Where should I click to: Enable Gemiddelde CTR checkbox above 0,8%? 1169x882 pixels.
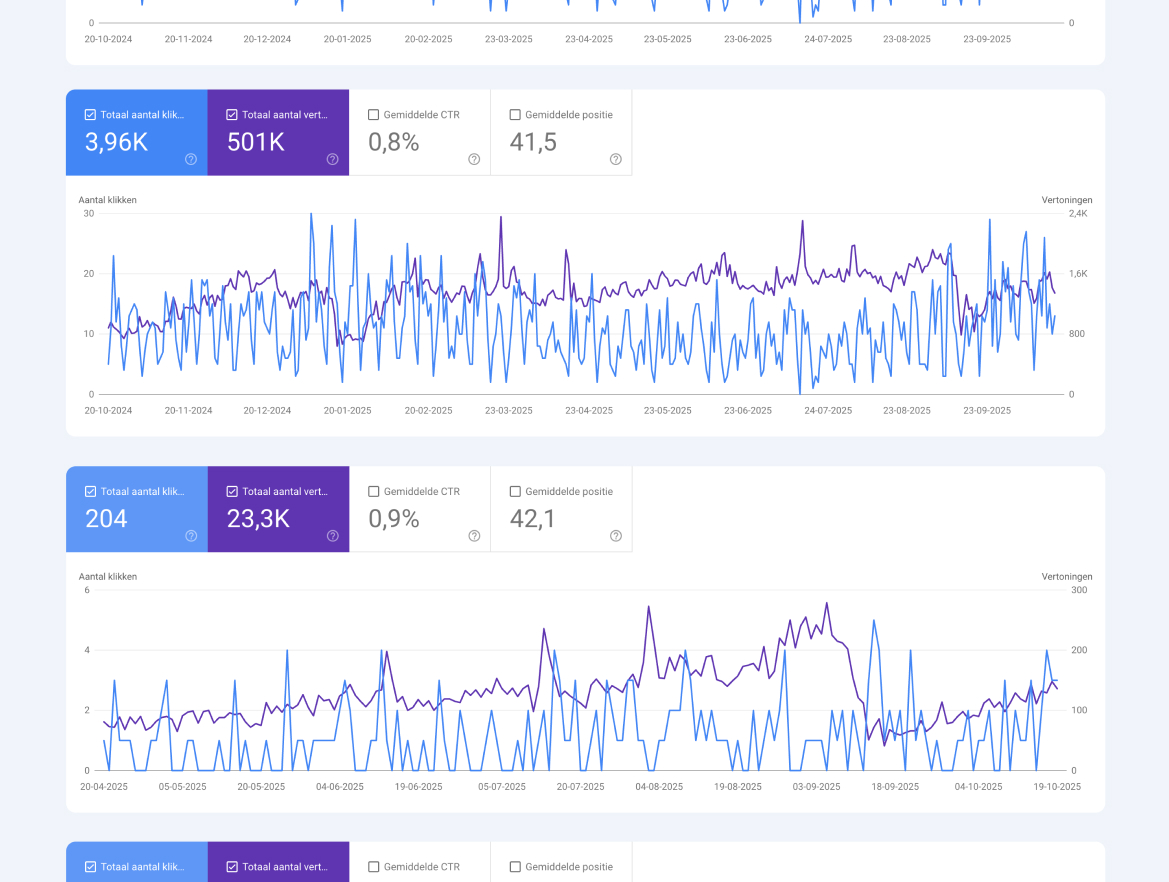[x=374, y=115]
